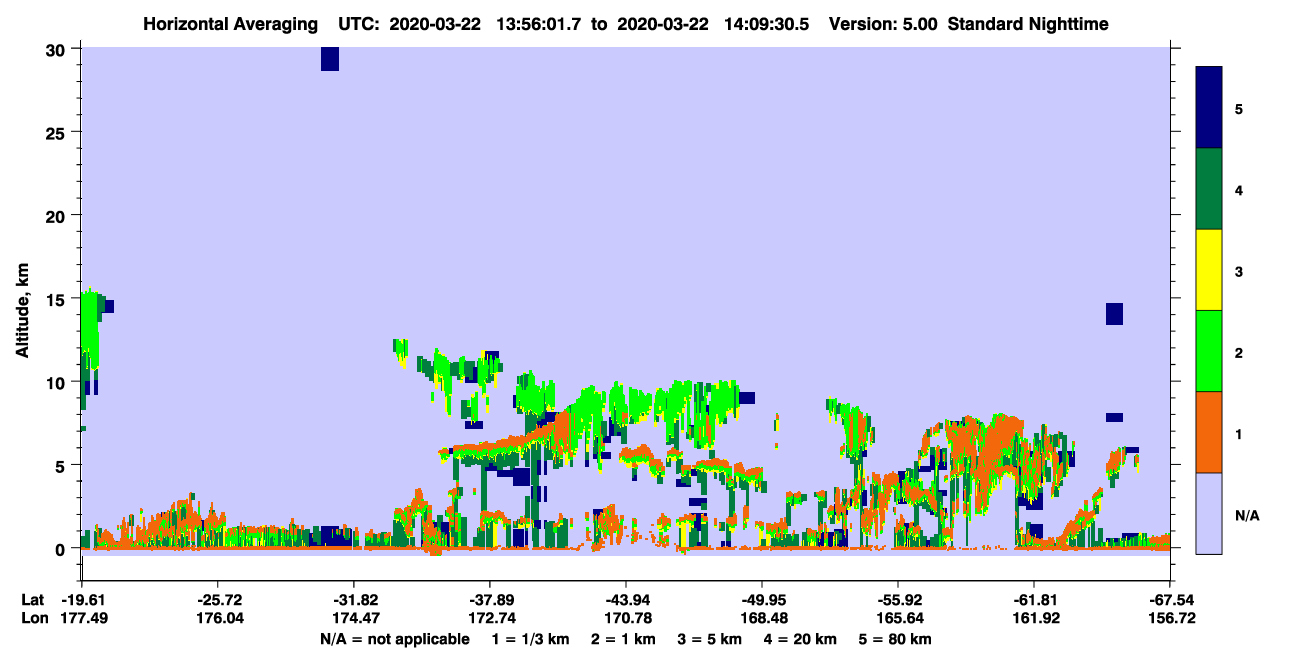Click 'Version: 5.00' in the title
Image resolution: width=1300 pixels, height=667 pixels.
[x=883, y=24]
